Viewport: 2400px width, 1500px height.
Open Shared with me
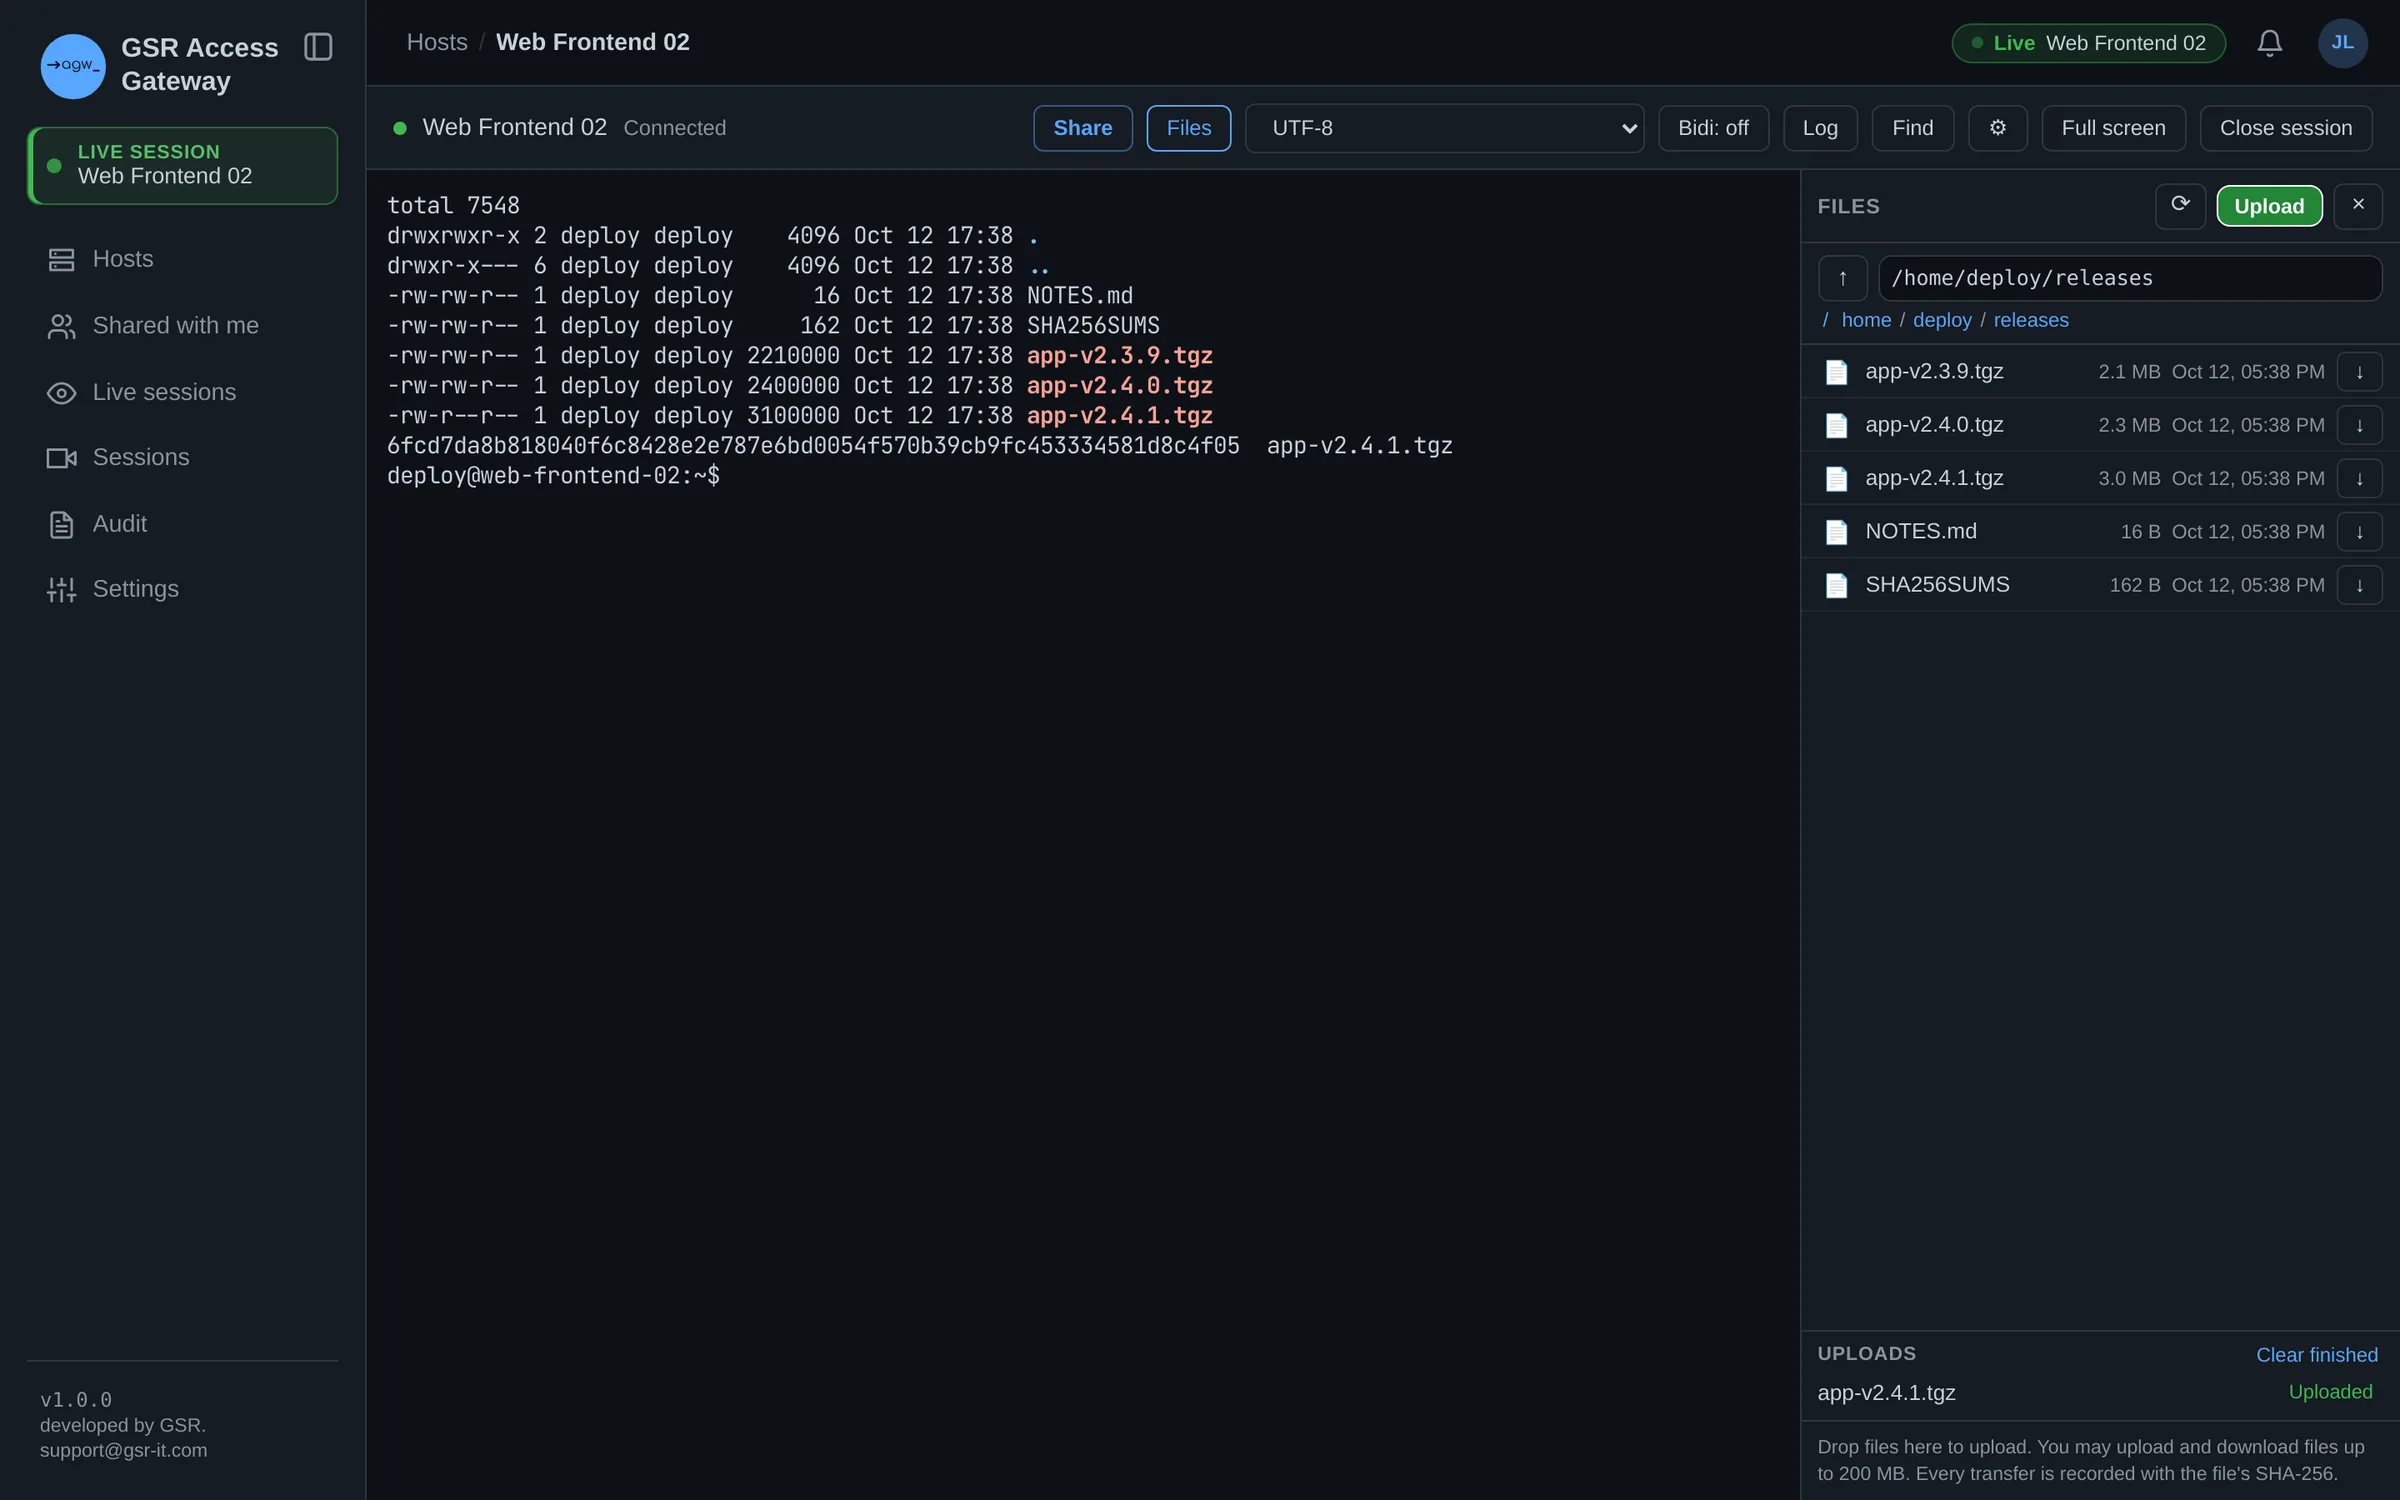[x=182, y=326]
